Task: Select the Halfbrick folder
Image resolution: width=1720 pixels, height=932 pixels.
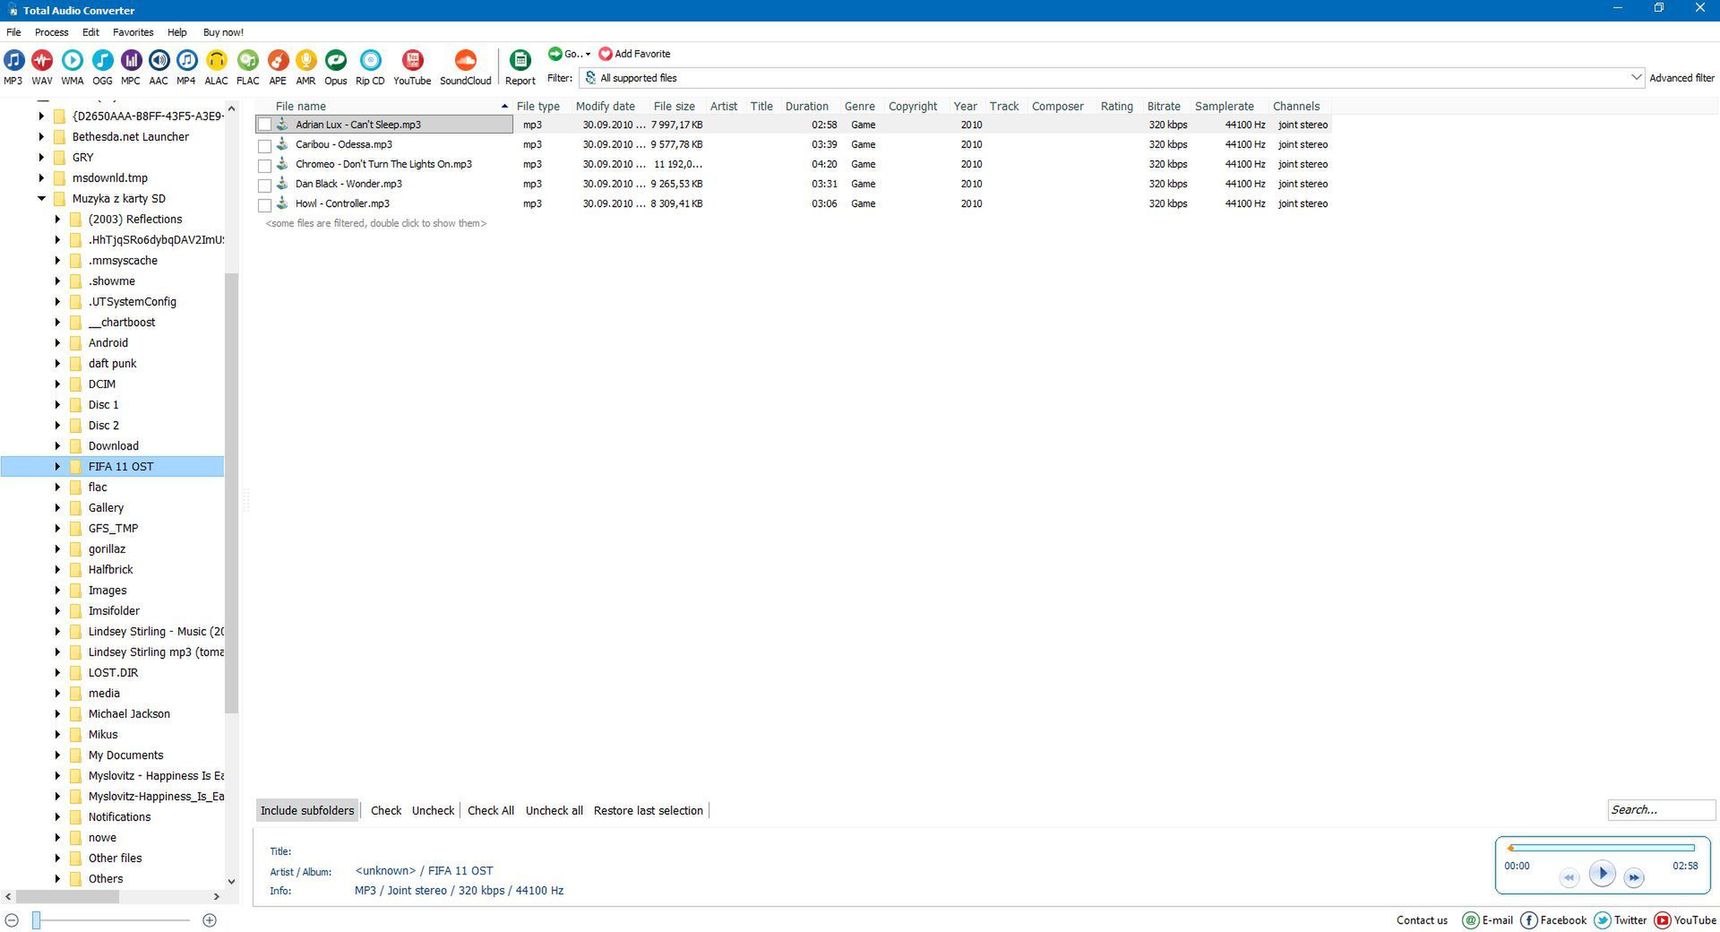Action: coord(110,570)
